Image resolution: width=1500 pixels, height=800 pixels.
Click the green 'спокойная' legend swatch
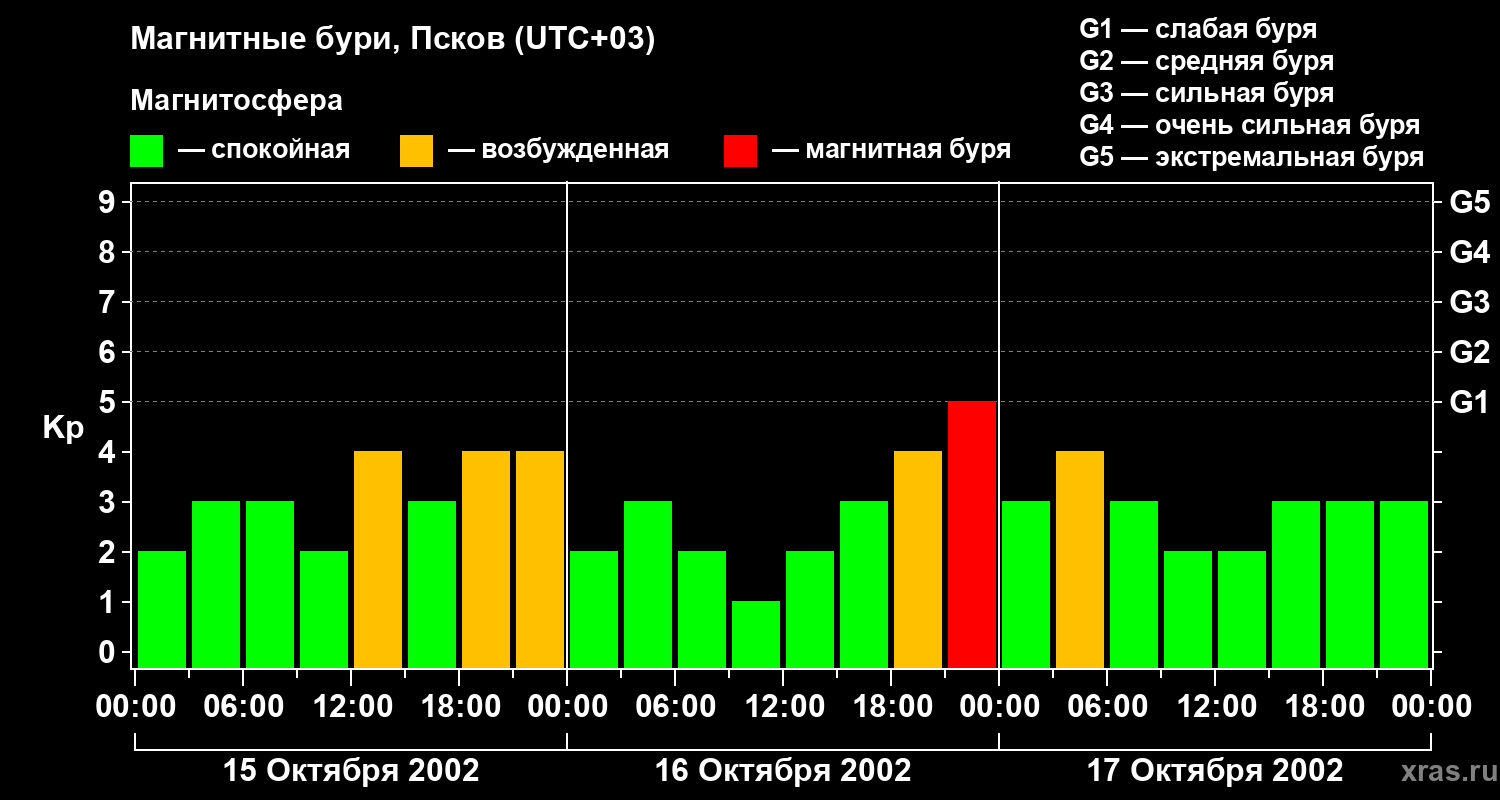[146, 151]
